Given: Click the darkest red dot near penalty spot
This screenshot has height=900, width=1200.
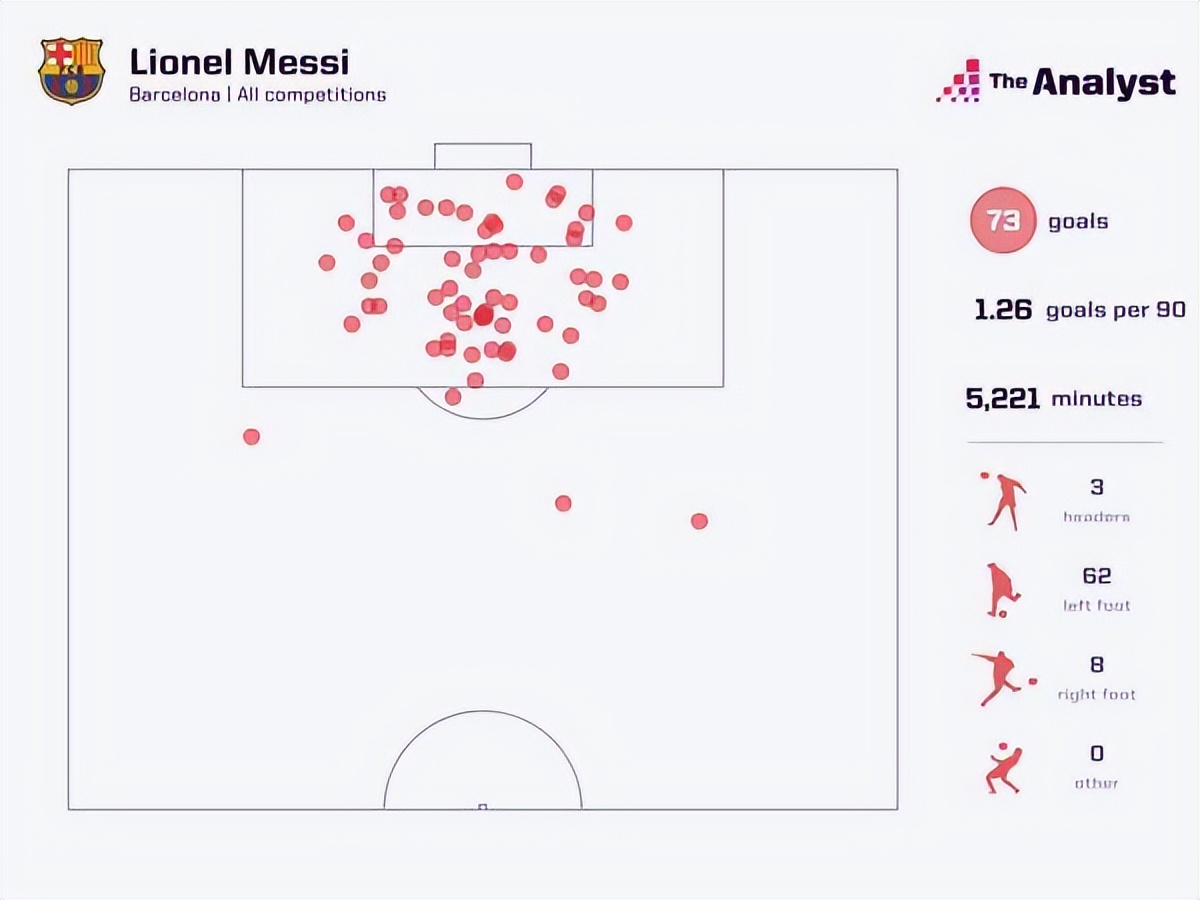Looking at the screenshot, I should [x=484, y=316].
